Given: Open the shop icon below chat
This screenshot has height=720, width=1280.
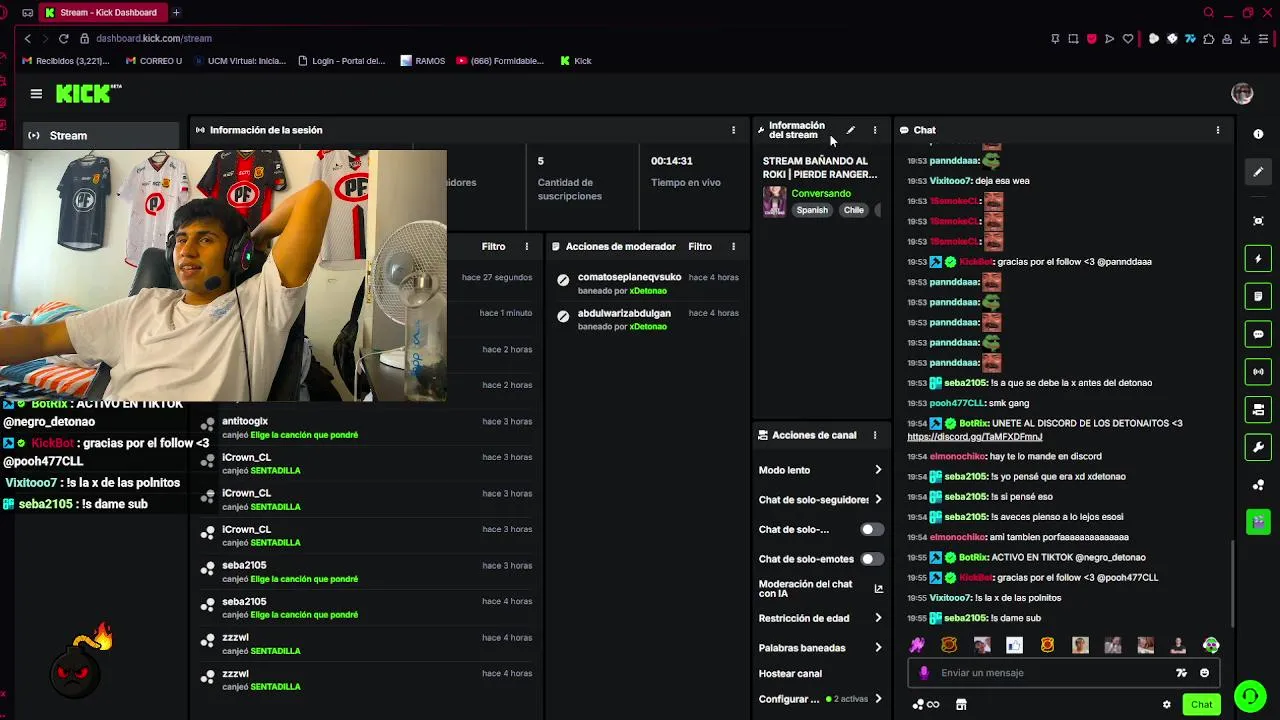Looking at the screenshot, I should pyautogui.click(x=961, y=704).
